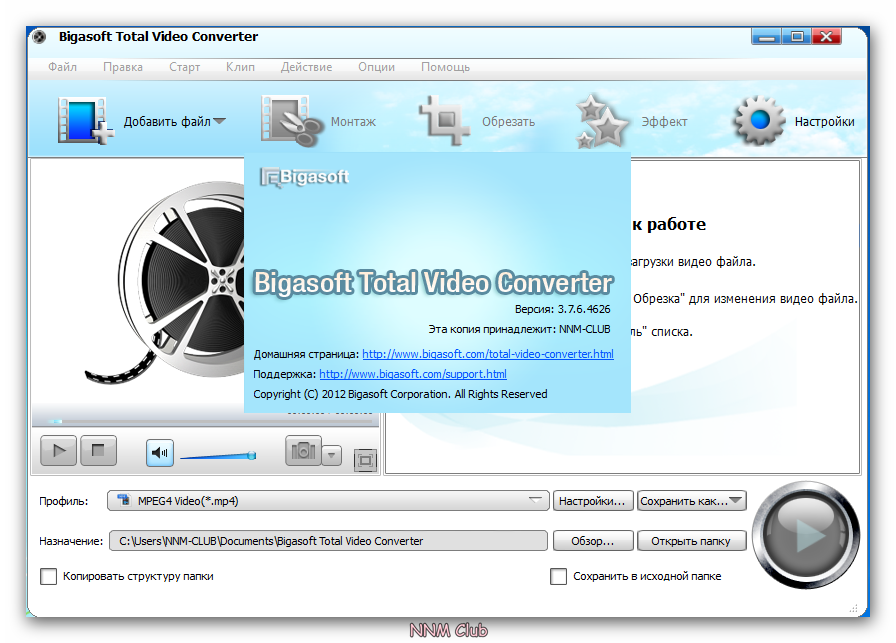Adjust the volume slider
The height and width of the screenshot is (643, 896).
pyautogui.click(x=218, y=456)
